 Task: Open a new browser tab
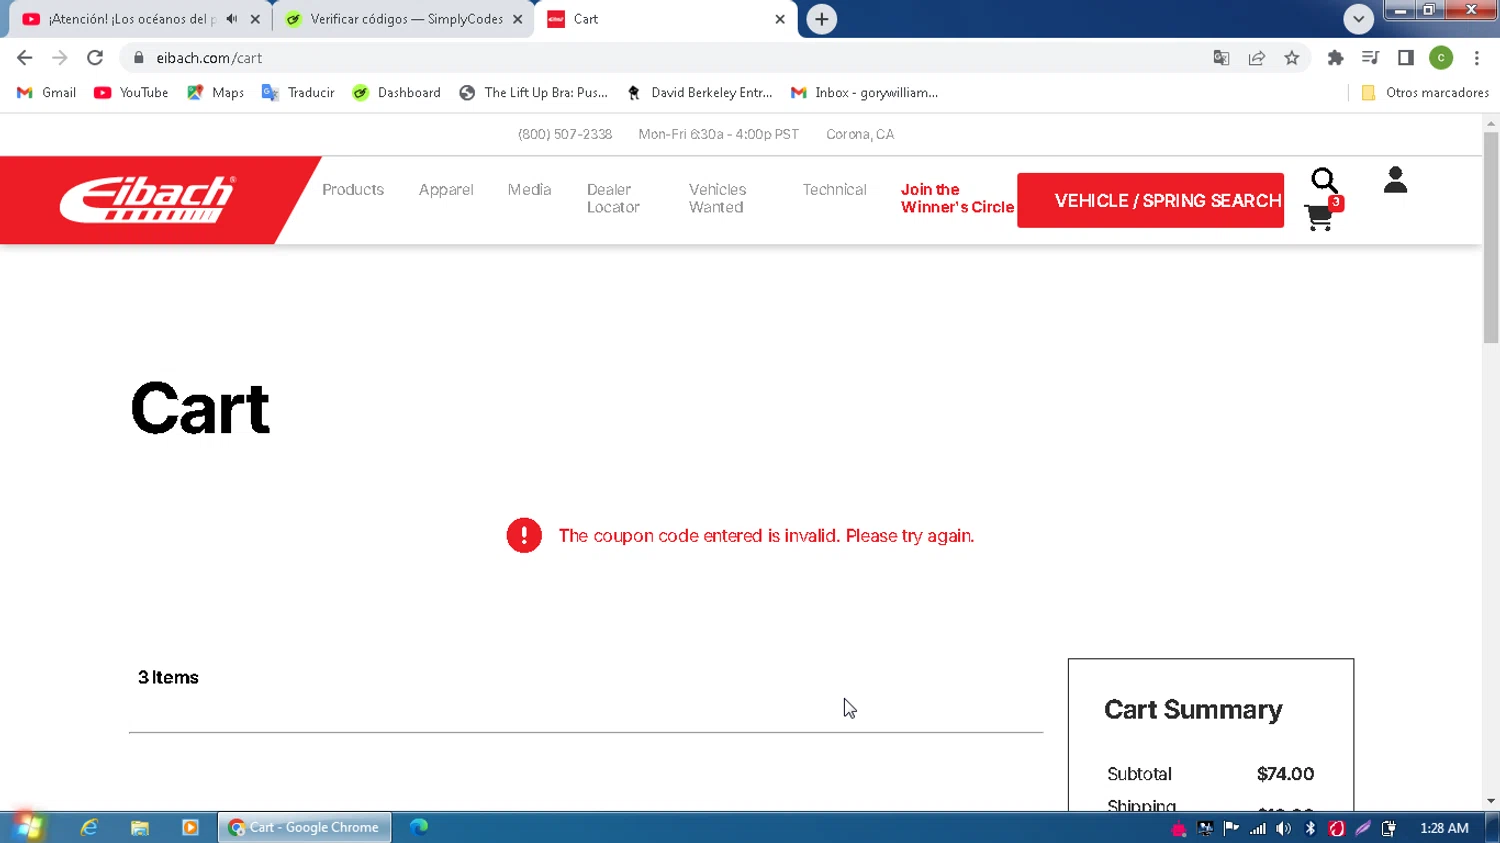click(821, 19)
